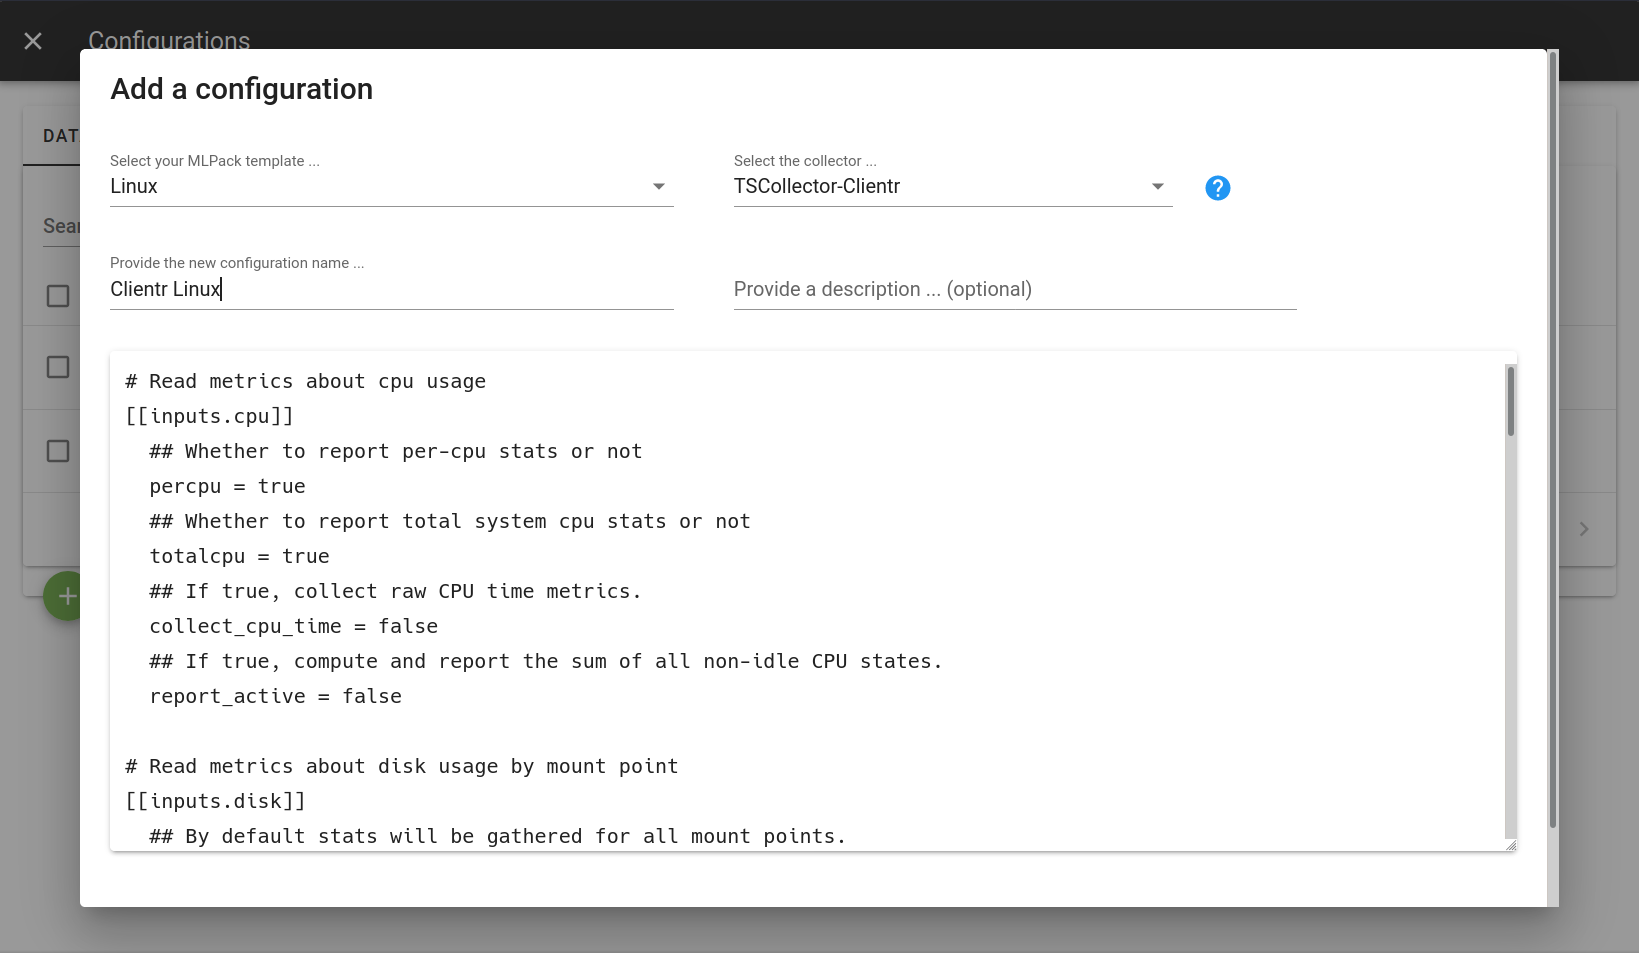
Task: Open the MLPack template dropdown showing Linux
Action: pos(391,187)
